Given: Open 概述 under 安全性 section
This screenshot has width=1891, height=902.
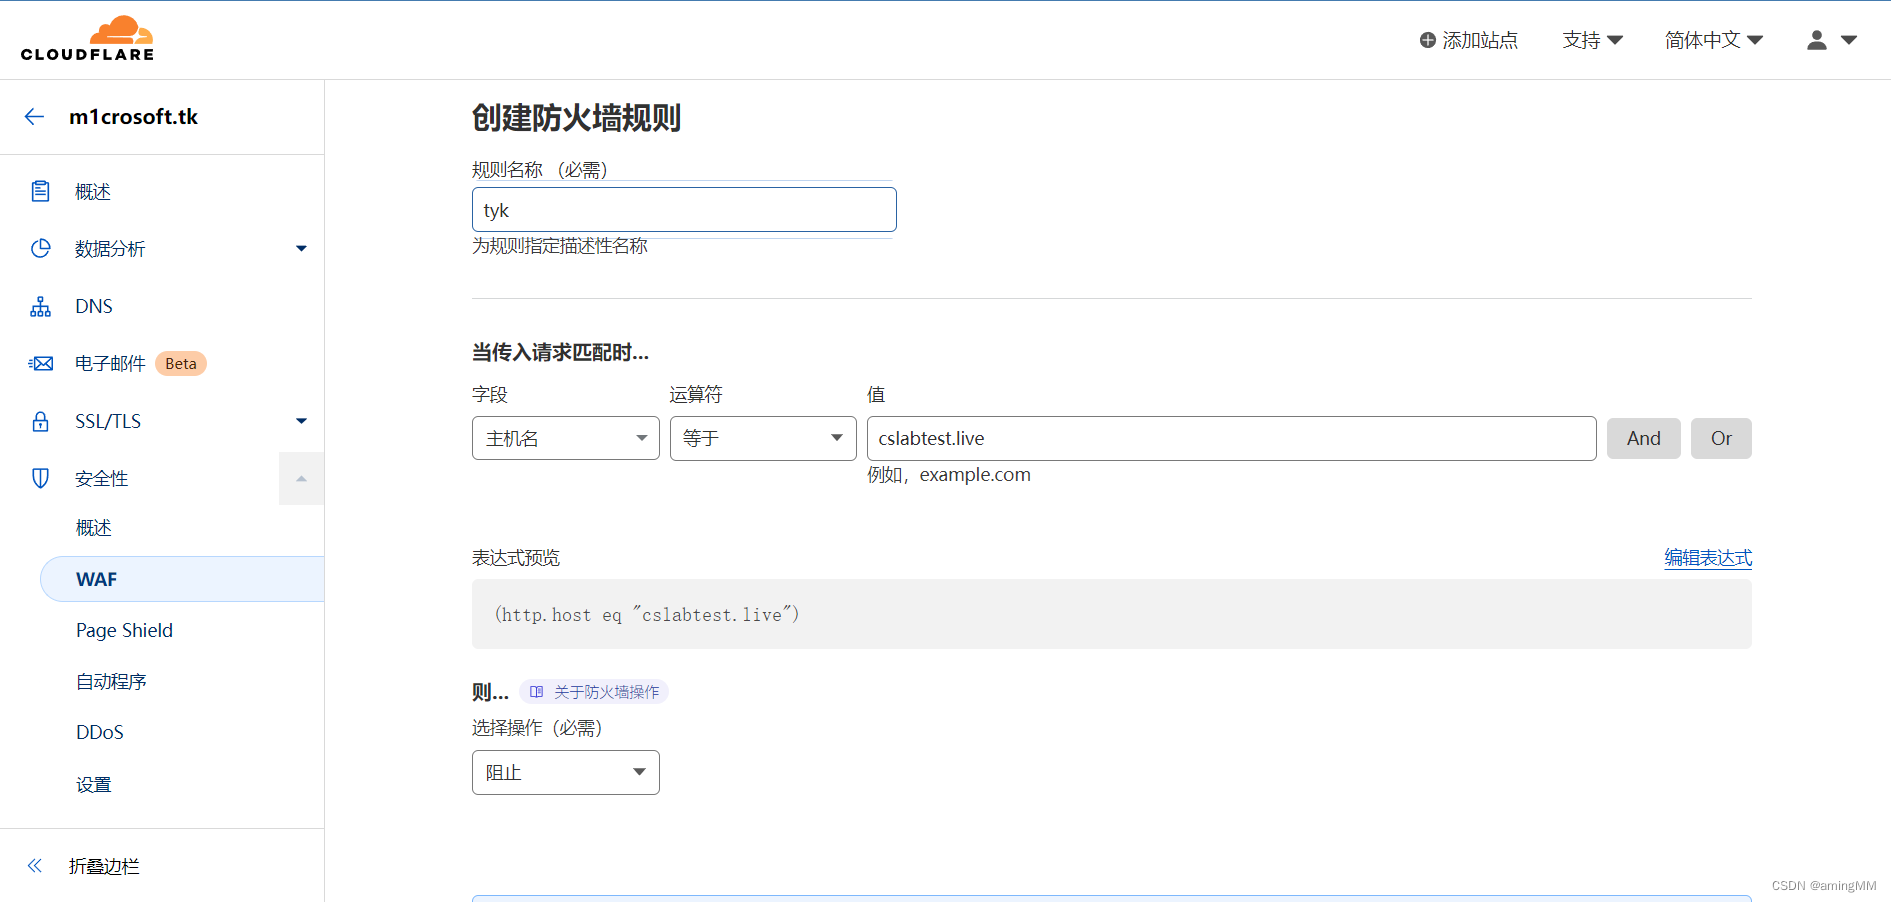Looking at the screenshot, I should pyautogui.click(x=94, y=527).
